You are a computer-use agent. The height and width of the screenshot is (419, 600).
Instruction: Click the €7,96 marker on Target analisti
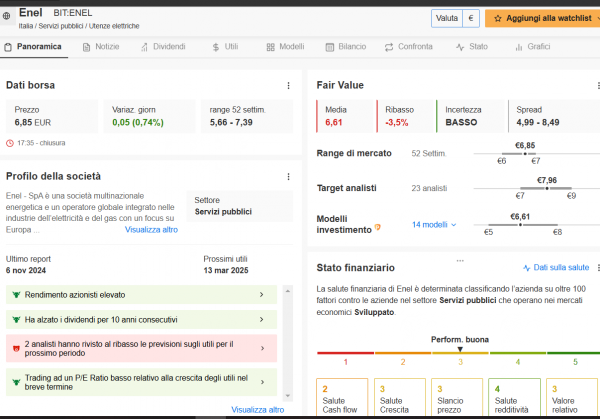point(547,188)
